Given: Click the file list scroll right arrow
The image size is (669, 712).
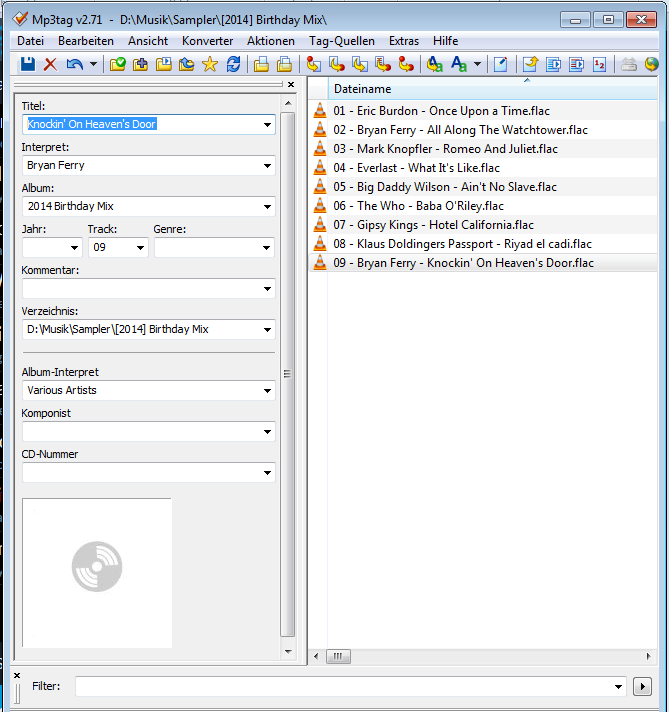Looking at the screenshot, I should (x=648, y=656).
